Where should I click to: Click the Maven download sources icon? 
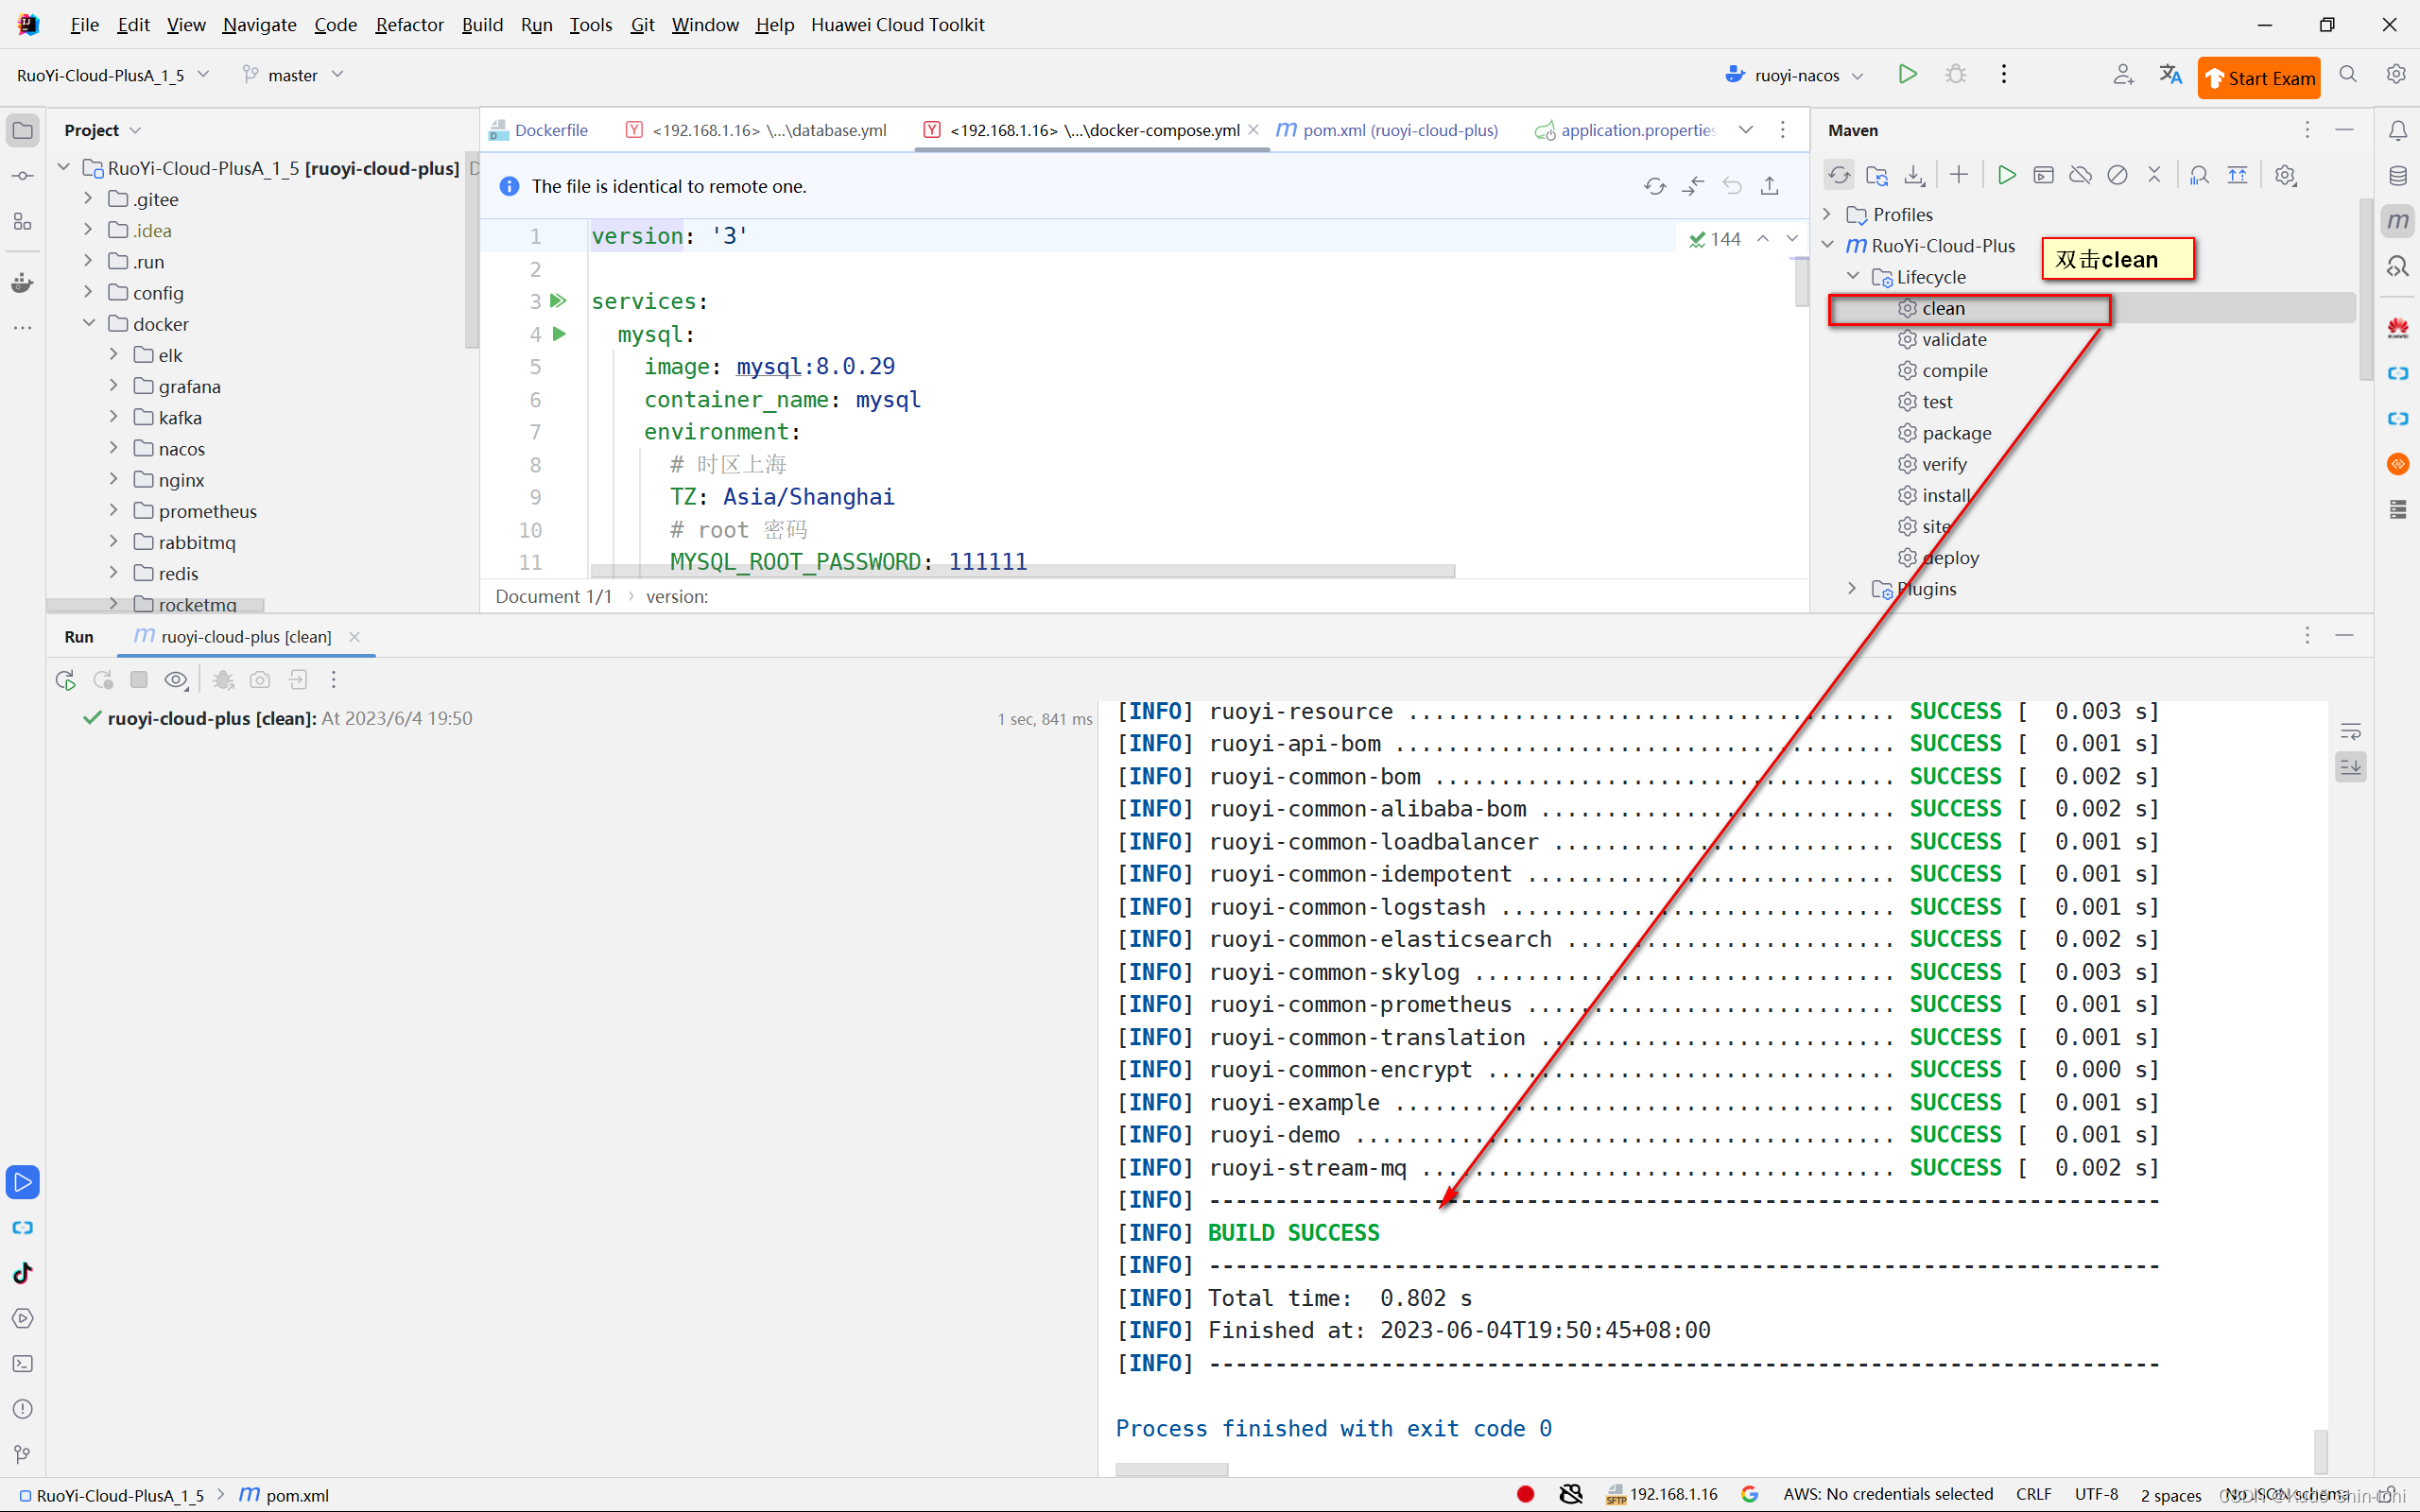(1914, 175)
